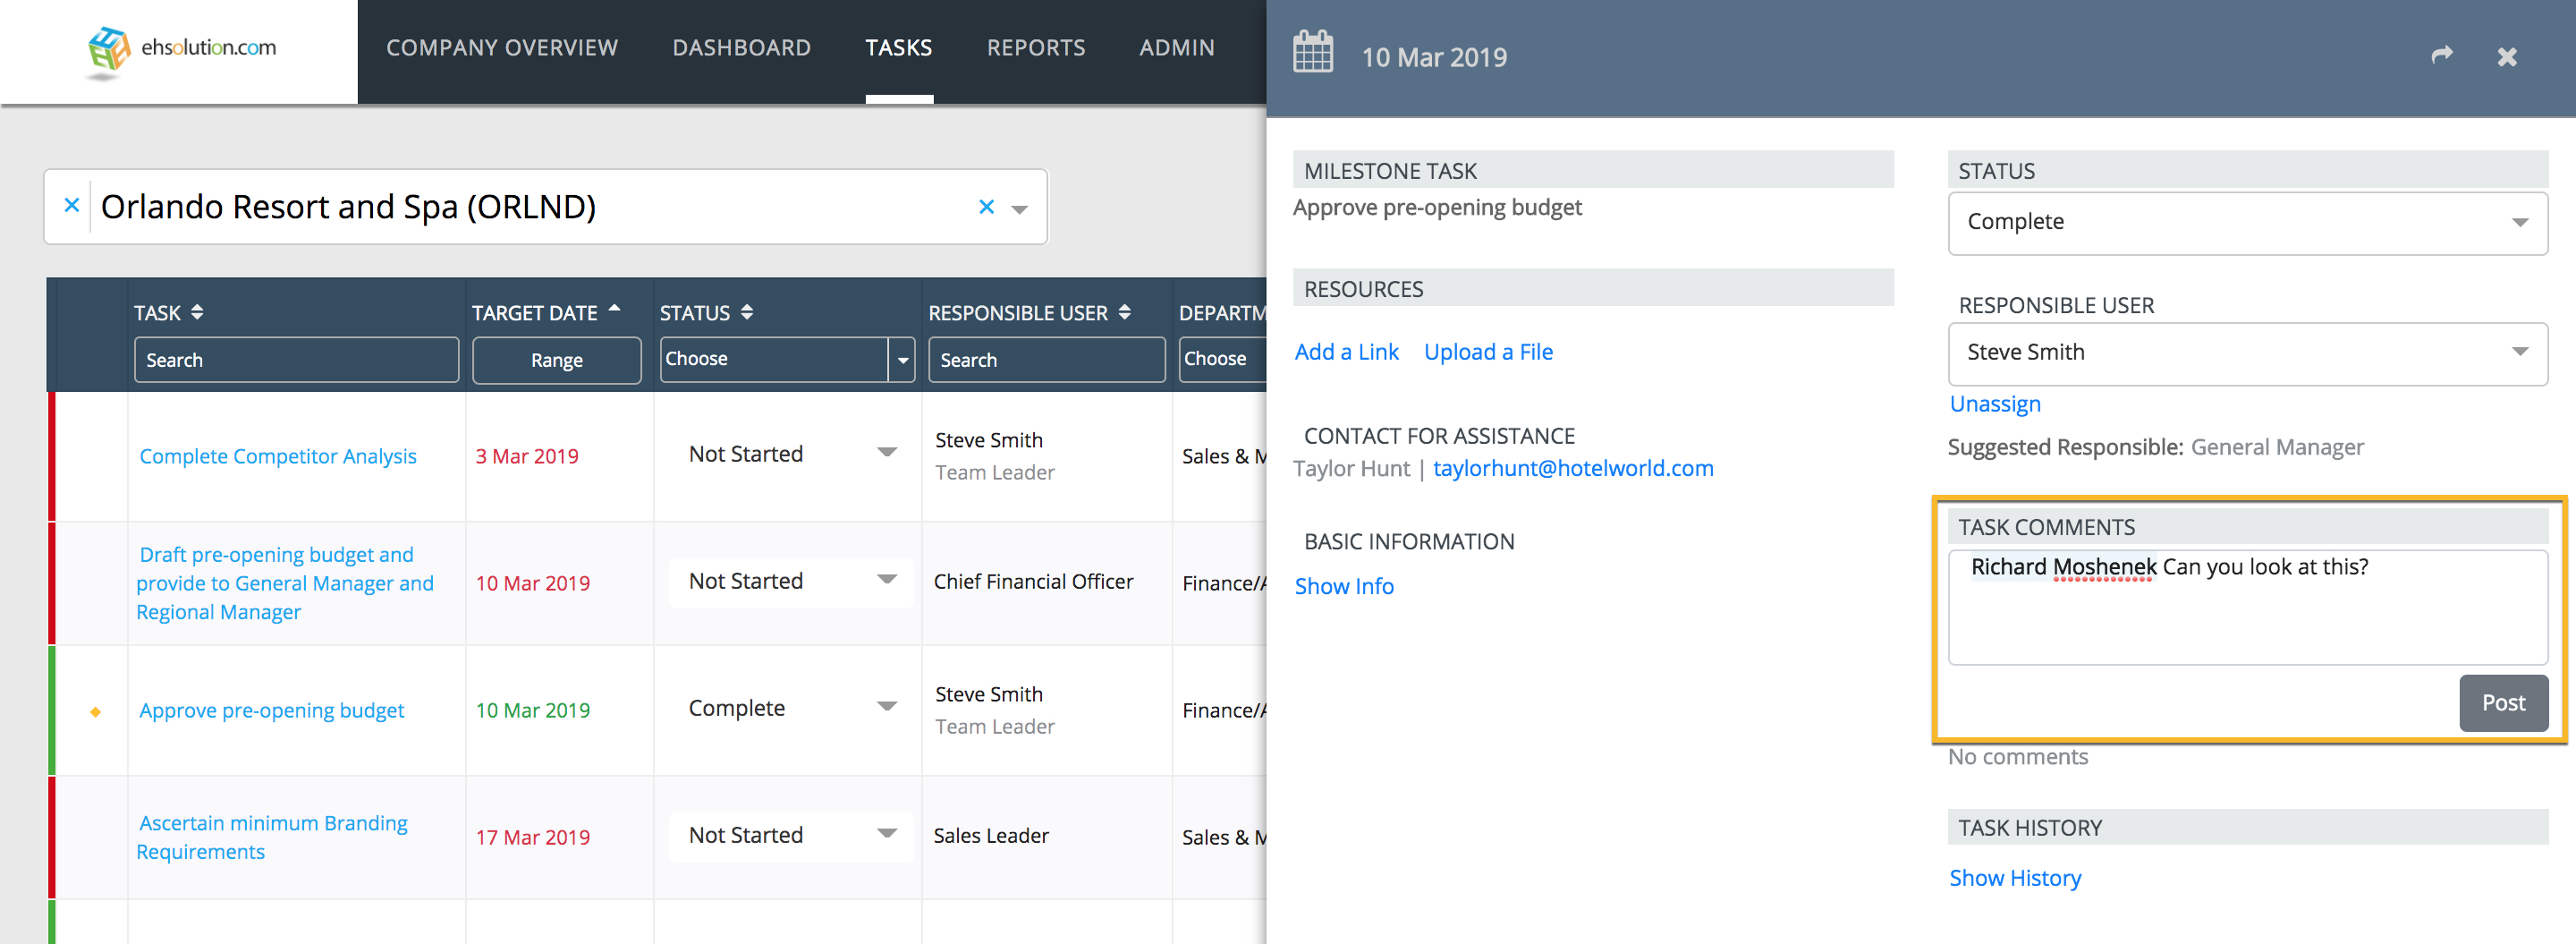Open status dropdown for Ascertain minimum Branding Requirements
Viewport: 2576px width, 944px height.
(886, 834)
